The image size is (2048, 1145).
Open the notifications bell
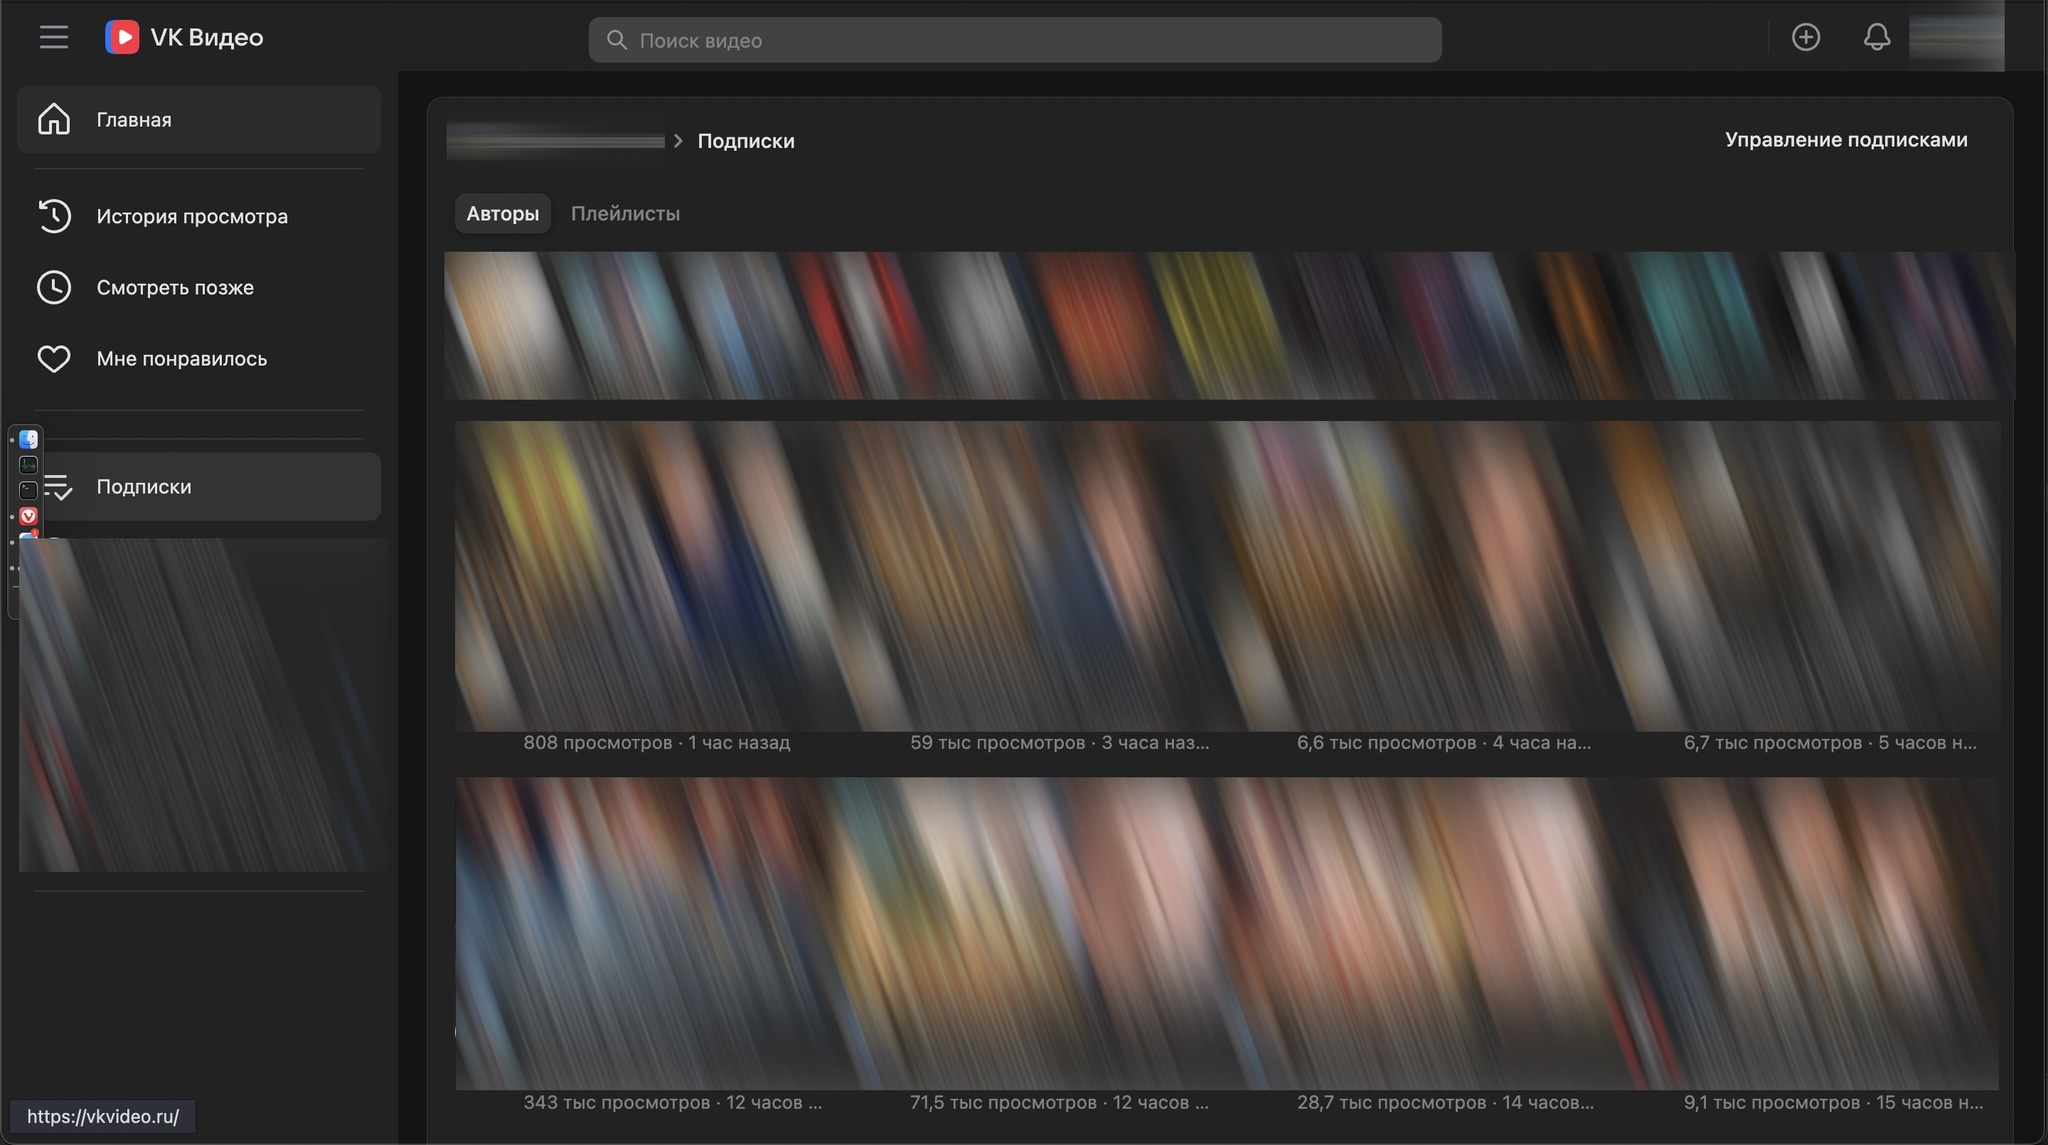(x=1876, y=38)
